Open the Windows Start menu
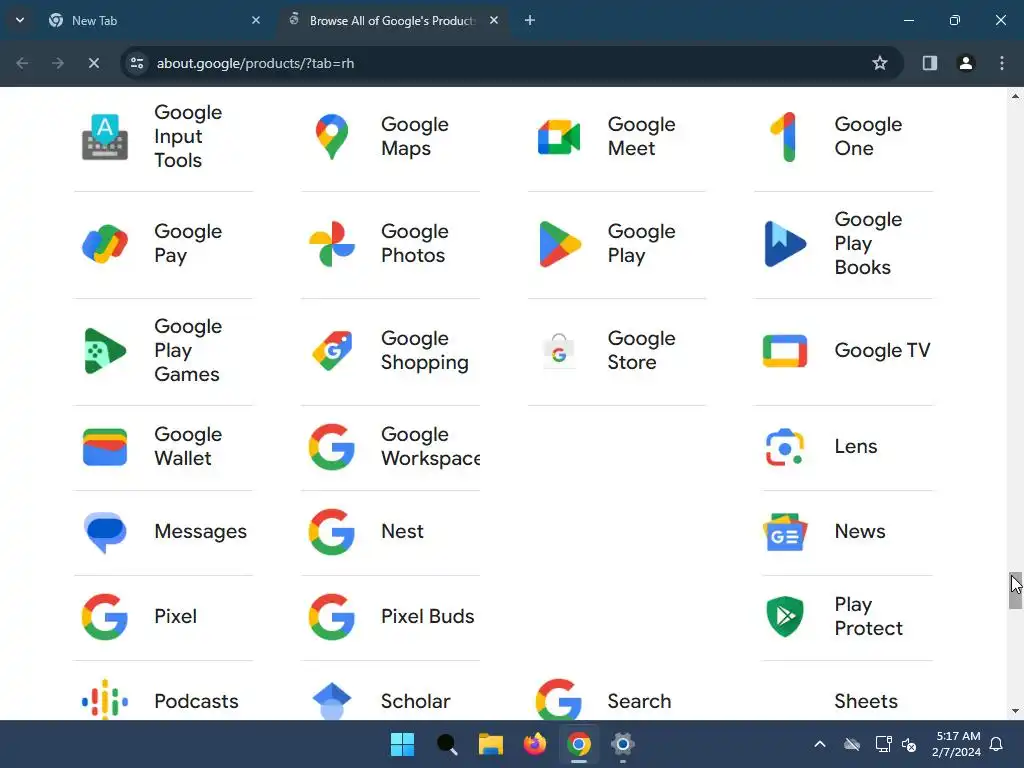This screenshot has height=768, width=1024. point(402,744)
